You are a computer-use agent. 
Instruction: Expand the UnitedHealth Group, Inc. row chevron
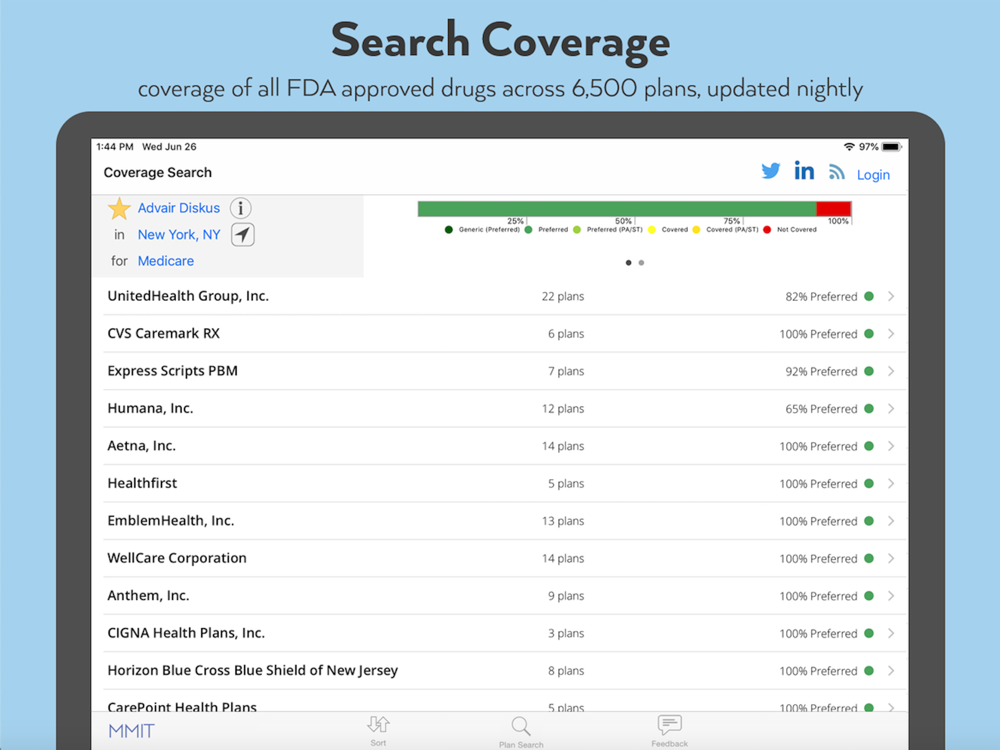(x=891, y=297)
